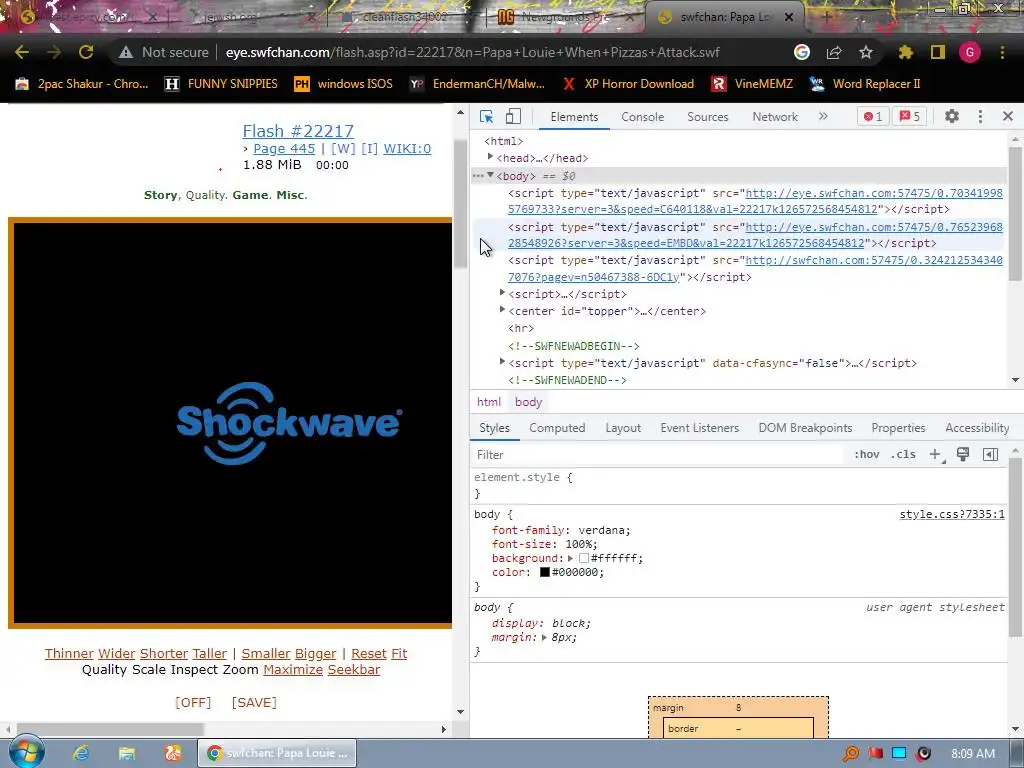Click the taskbar clock showing 8:09 AM
The width and height of the screenshot is (1024, 768).
[973, 754]
